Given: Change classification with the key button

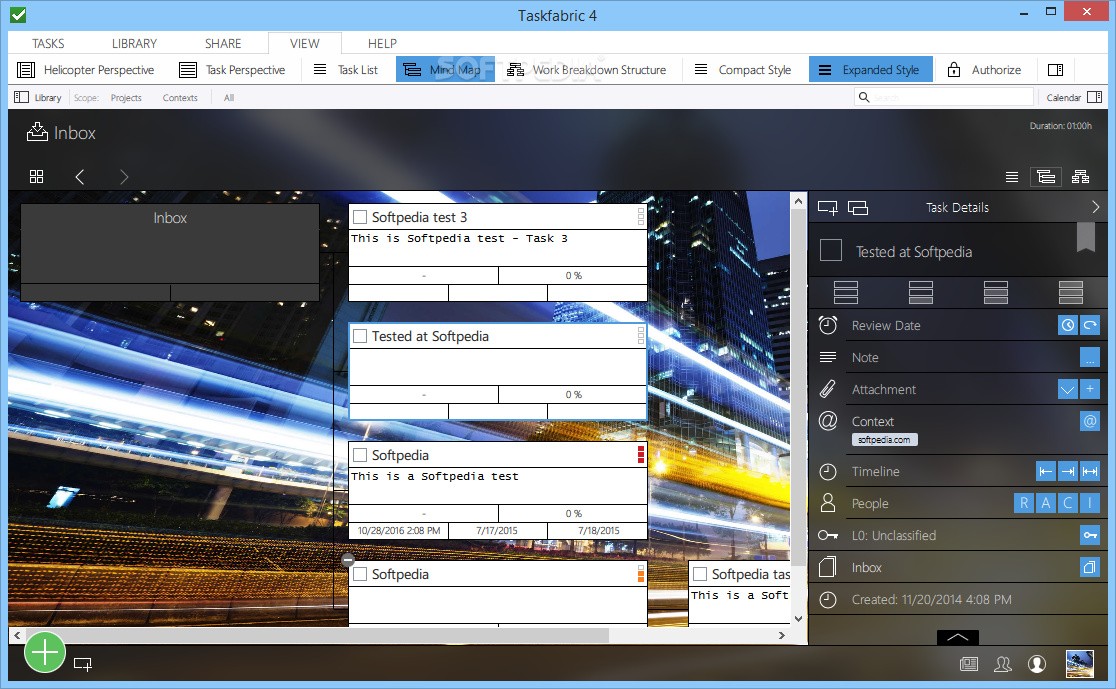Looking at the screenshot, I should click(x=1090, y=535).
